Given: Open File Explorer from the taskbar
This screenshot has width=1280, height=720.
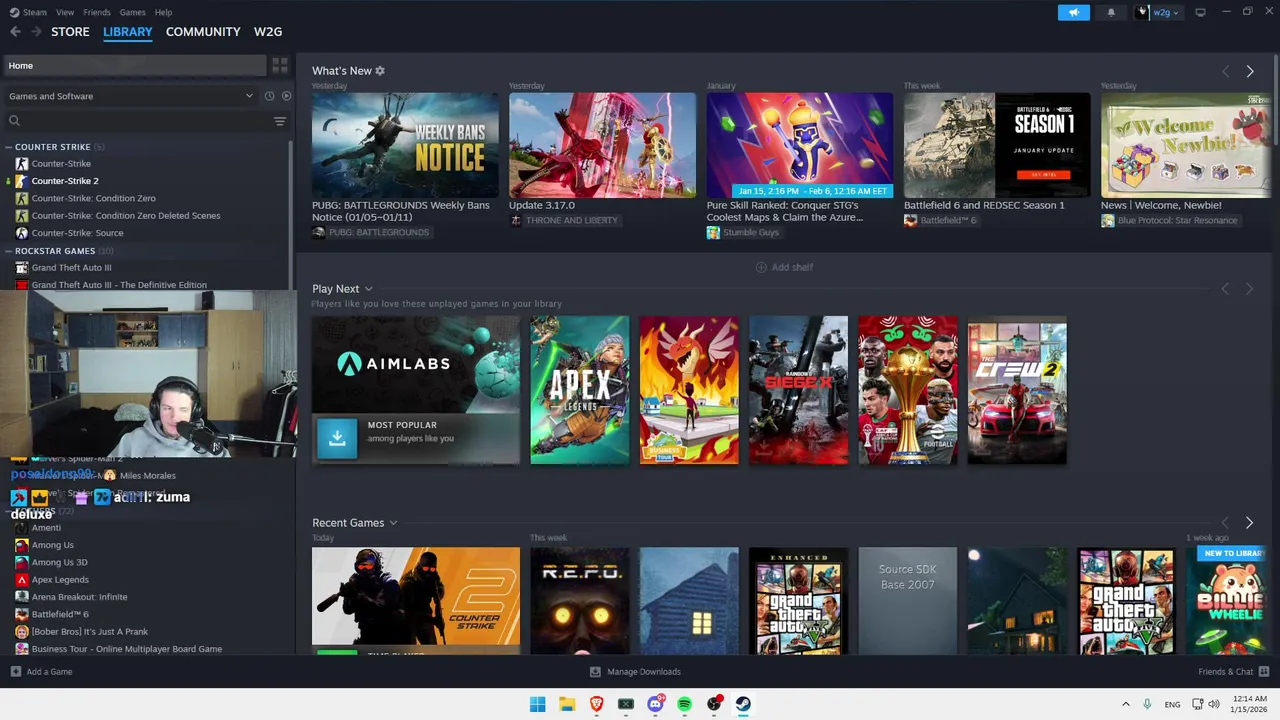Looking at the screenshot, I should pyautogui.click(x=567, y=704).
